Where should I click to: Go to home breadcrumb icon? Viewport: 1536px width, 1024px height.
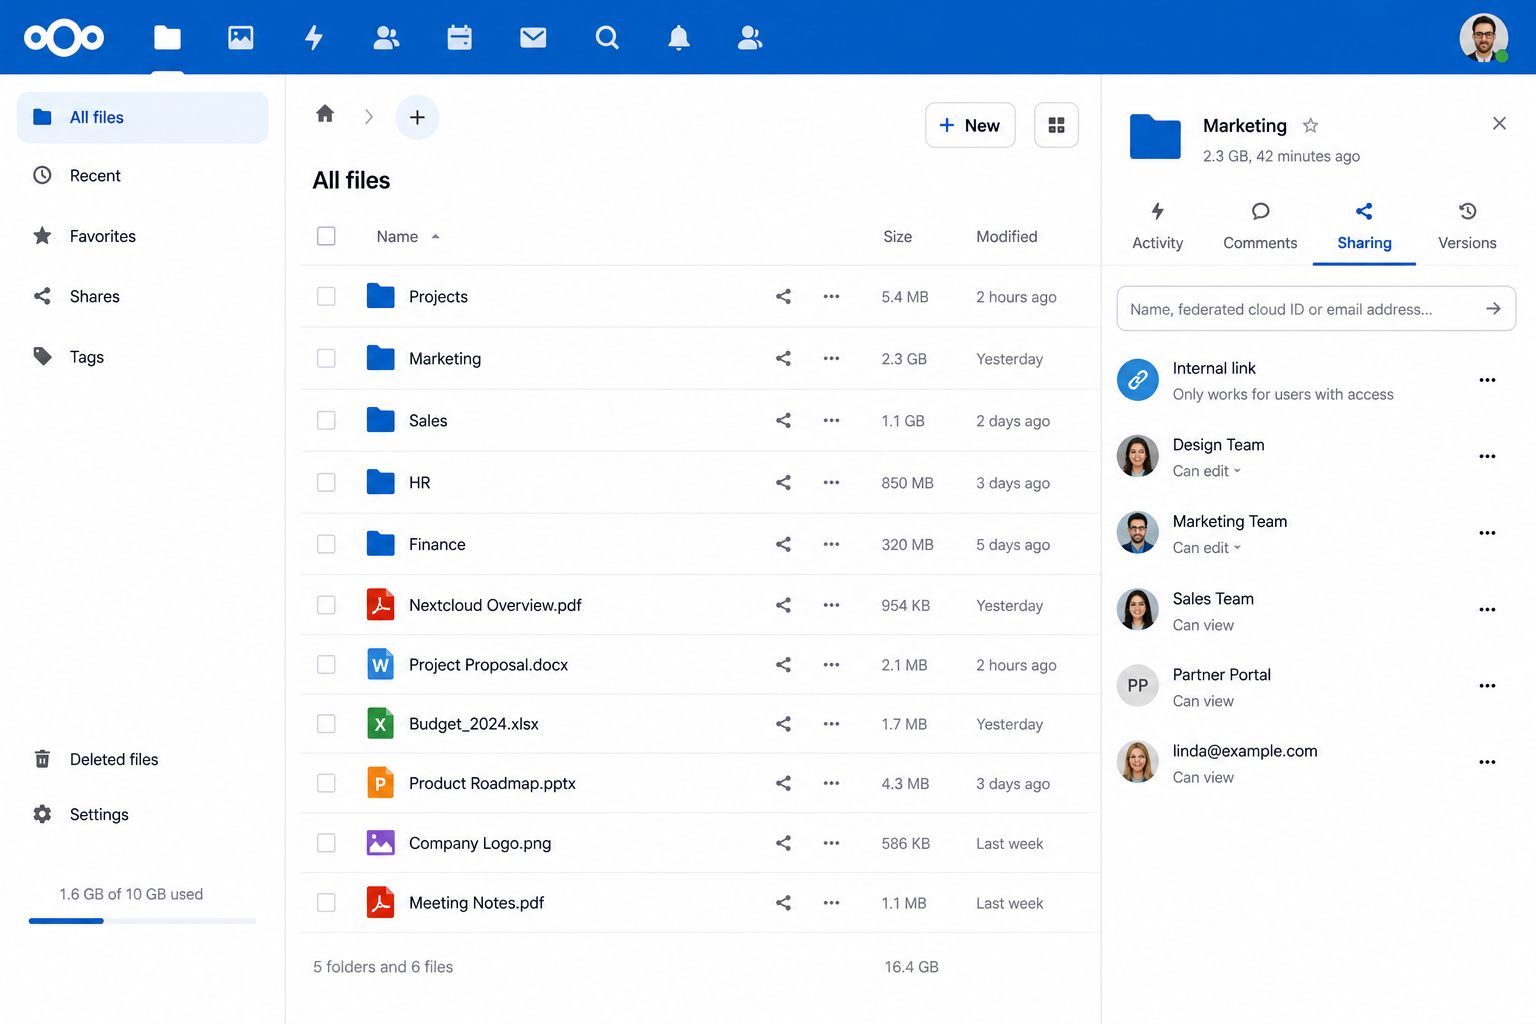tap(325, 114)
